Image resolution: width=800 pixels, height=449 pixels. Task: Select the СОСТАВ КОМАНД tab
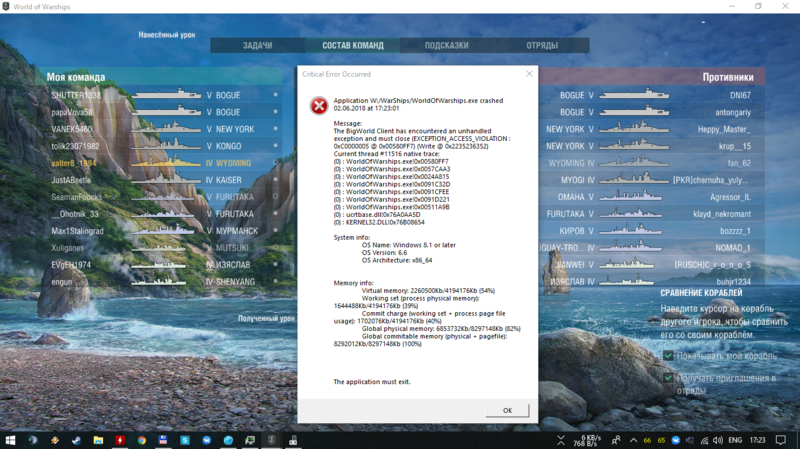point(353,45)
